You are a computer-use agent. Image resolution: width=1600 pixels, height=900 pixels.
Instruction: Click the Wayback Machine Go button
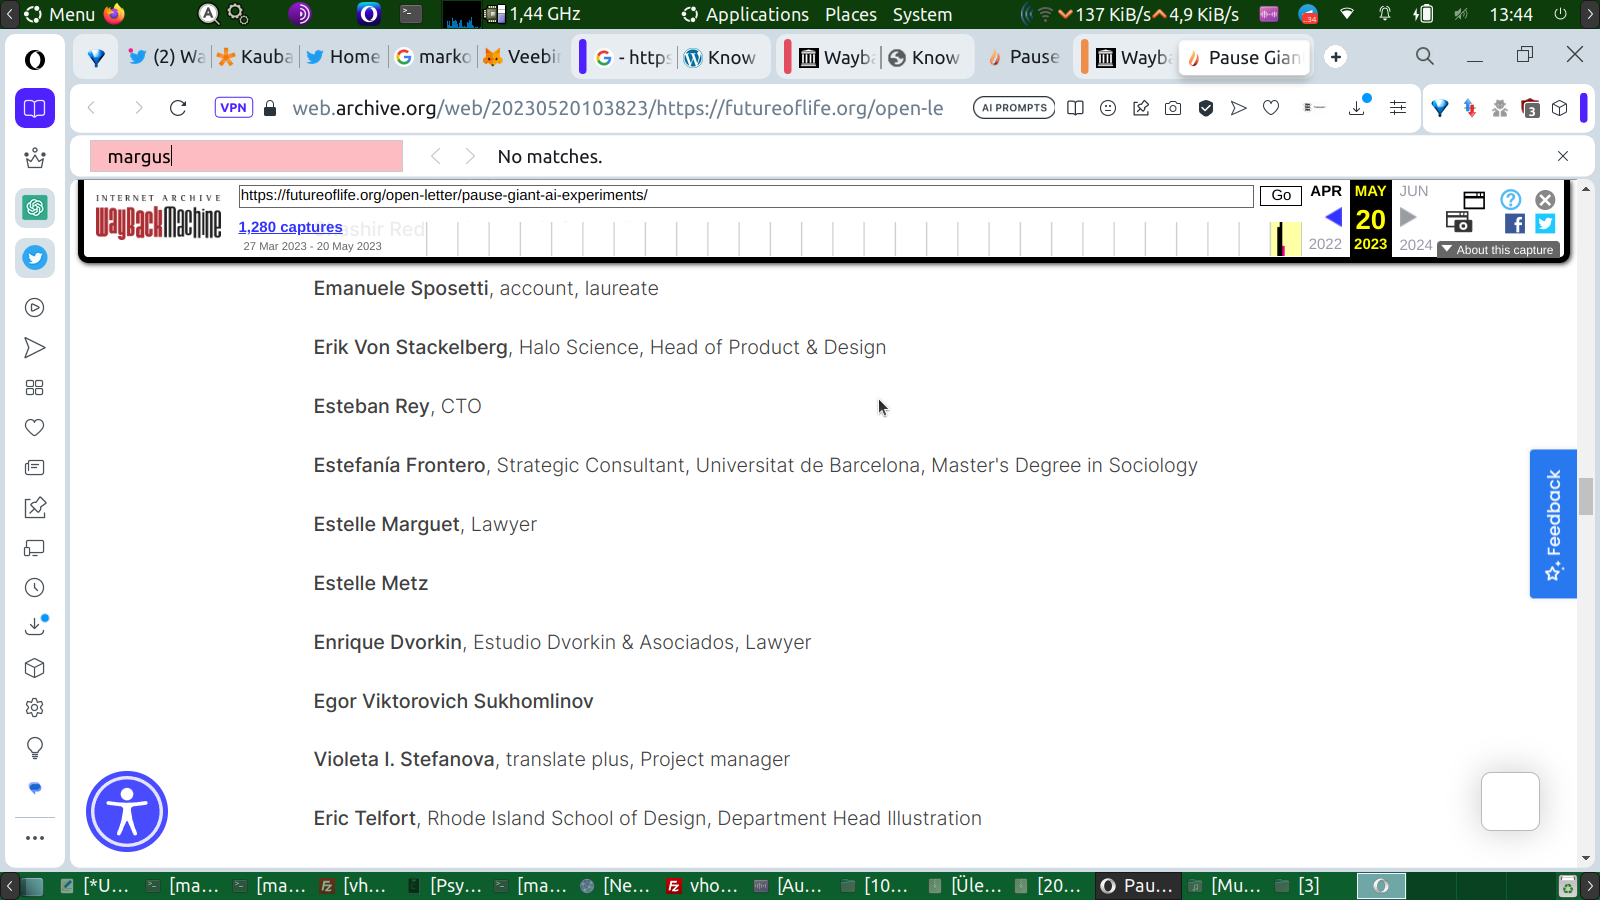(x=1281, y=196)
